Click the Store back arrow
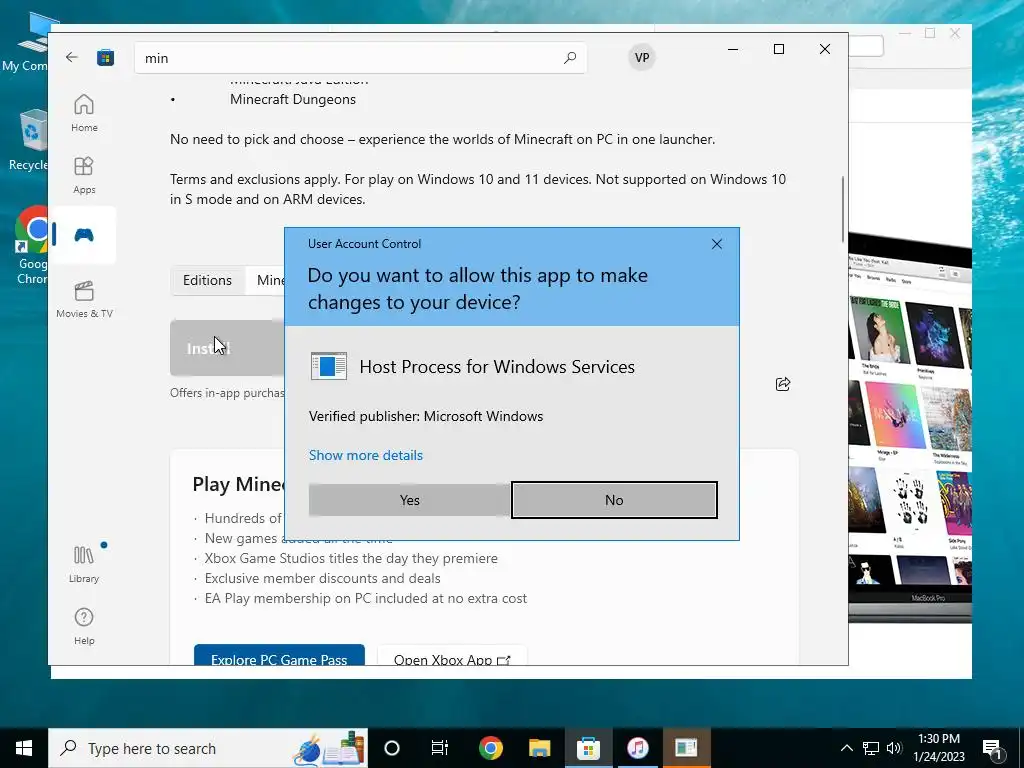The width and height of the screenshot is (1024, 768). click(72, 57)
